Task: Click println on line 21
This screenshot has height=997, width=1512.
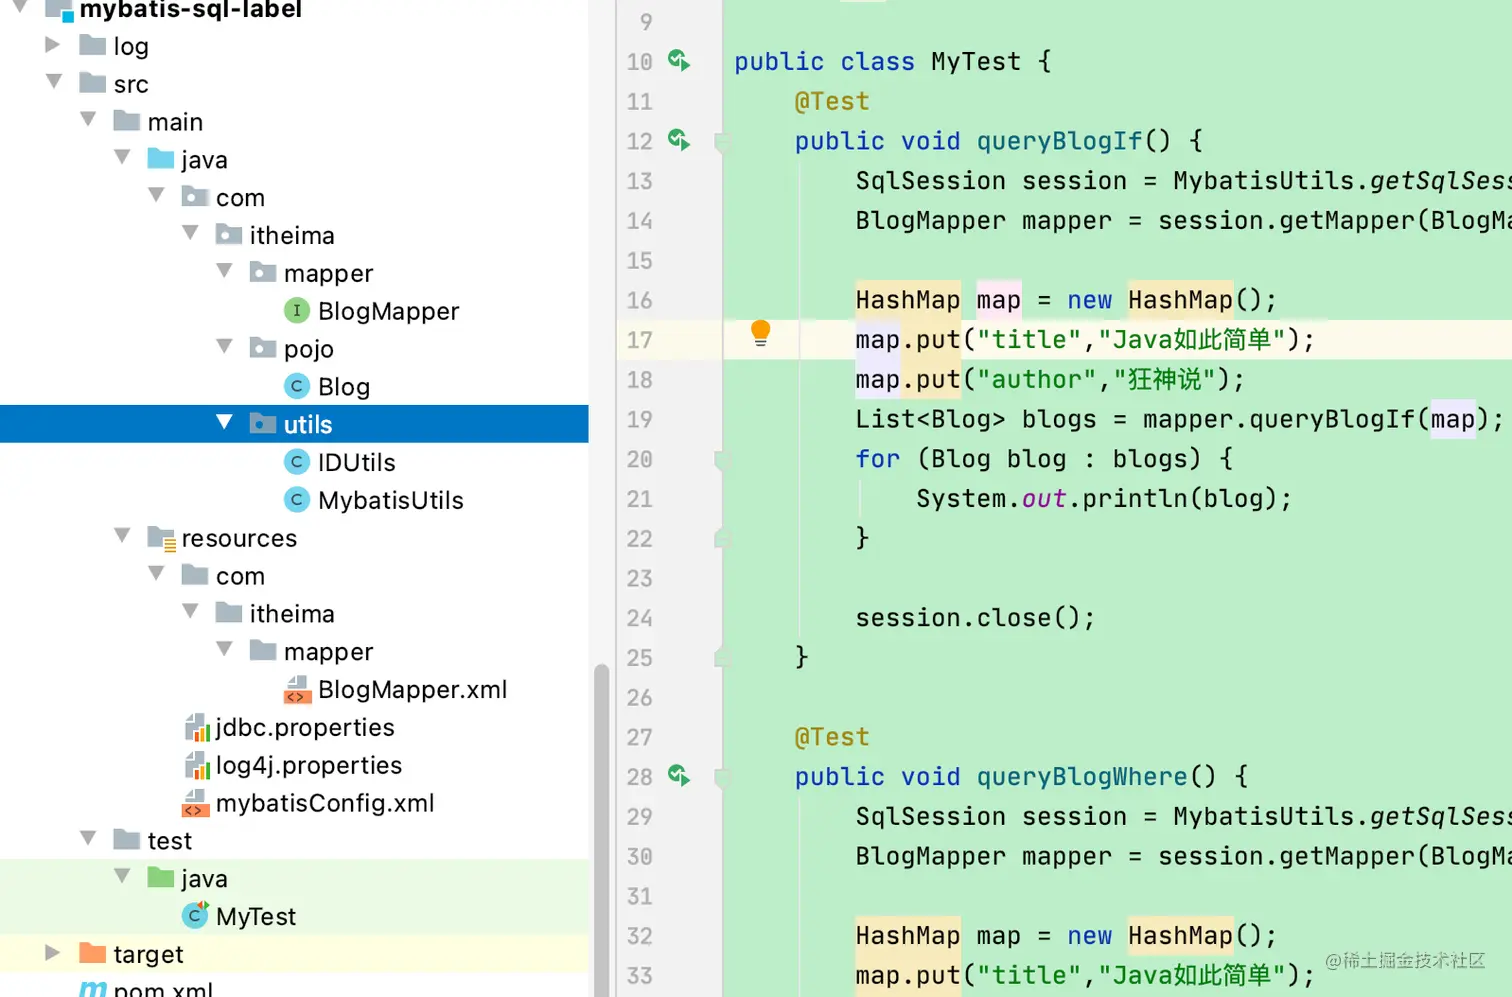Action: (x=1134, y=499)
